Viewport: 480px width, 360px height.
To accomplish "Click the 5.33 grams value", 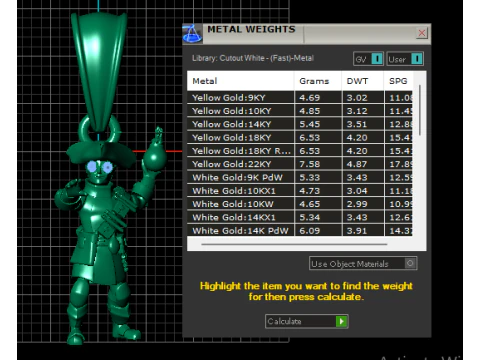I will point(309,177).
